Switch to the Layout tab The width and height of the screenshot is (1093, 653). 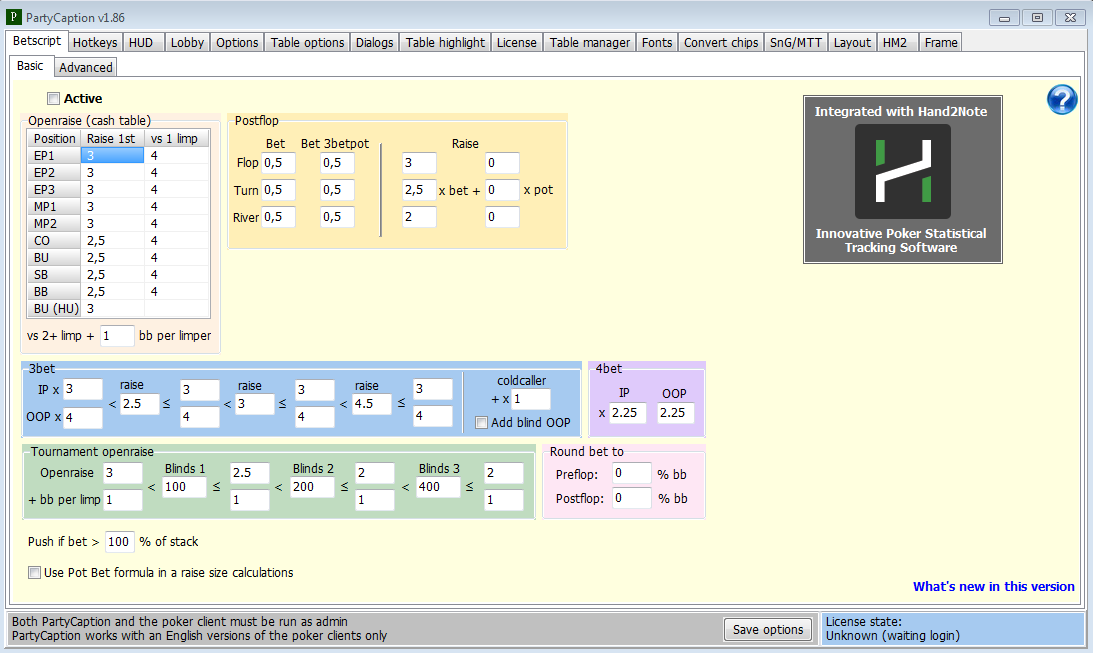pyautogui.click(x=852, y=43)
